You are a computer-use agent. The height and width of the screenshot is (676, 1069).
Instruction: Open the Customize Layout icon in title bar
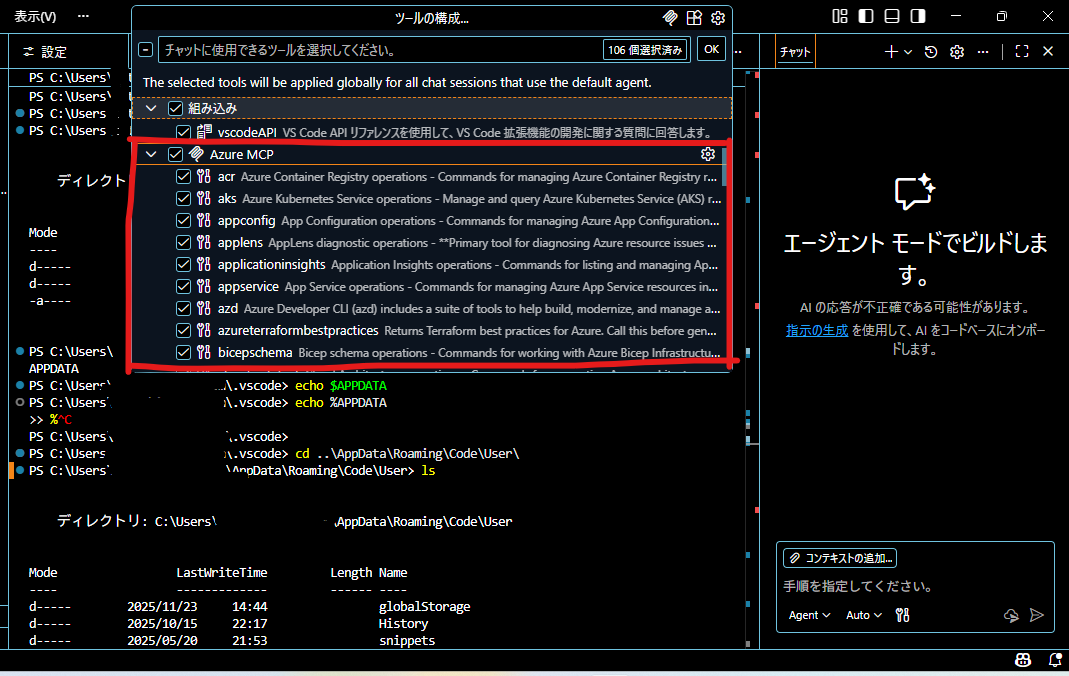pyautogui.click(x=840, y=16)
